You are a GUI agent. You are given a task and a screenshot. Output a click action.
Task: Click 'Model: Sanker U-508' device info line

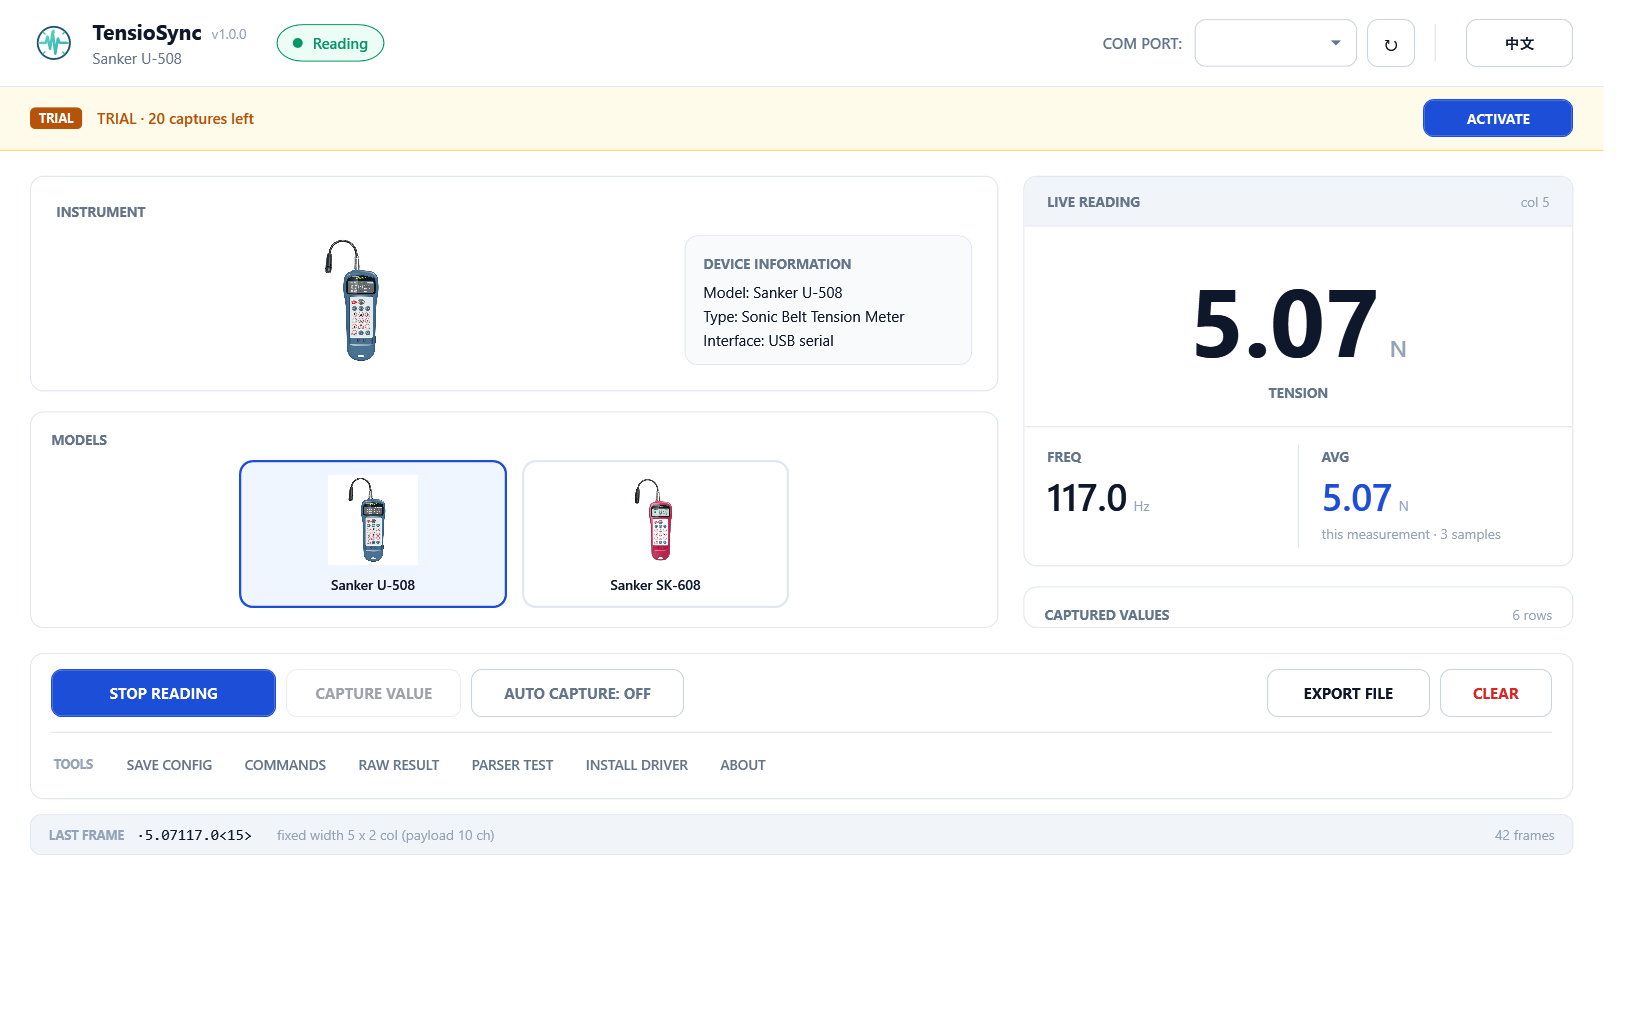(773, 293)
